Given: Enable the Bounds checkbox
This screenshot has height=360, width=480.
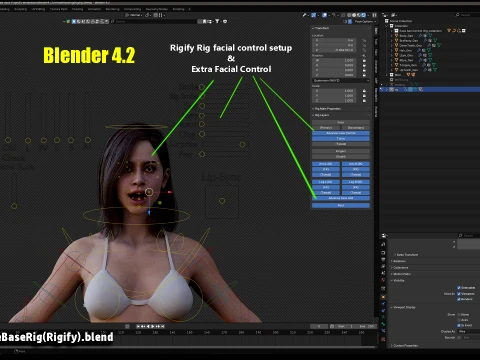Looking at the screenshot, I should (x=459, y=338).
